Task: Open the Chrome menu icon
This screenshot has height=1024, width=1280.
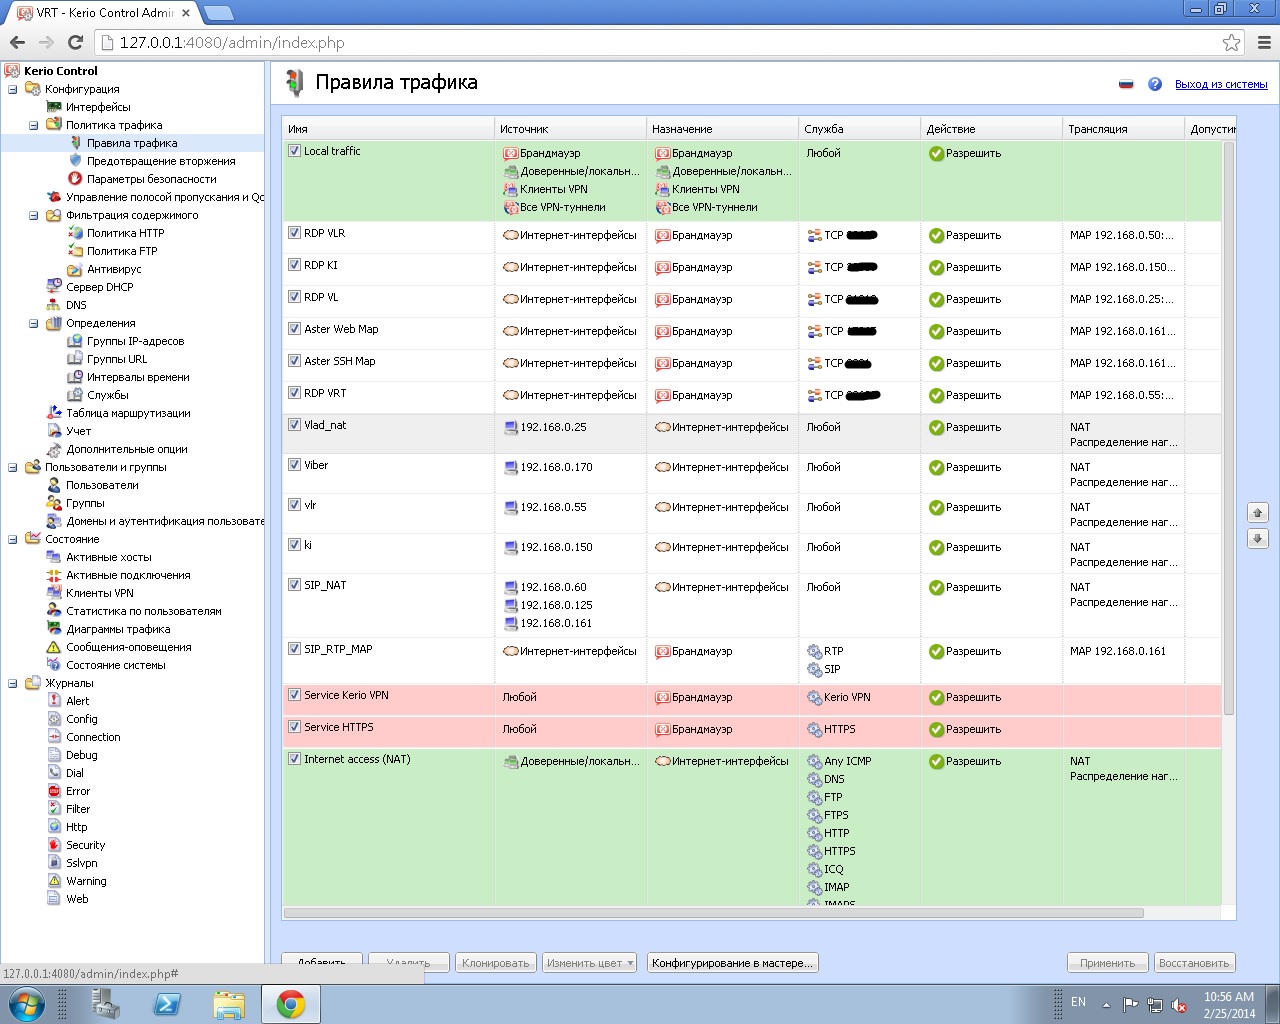Action: coord(1264,42)
